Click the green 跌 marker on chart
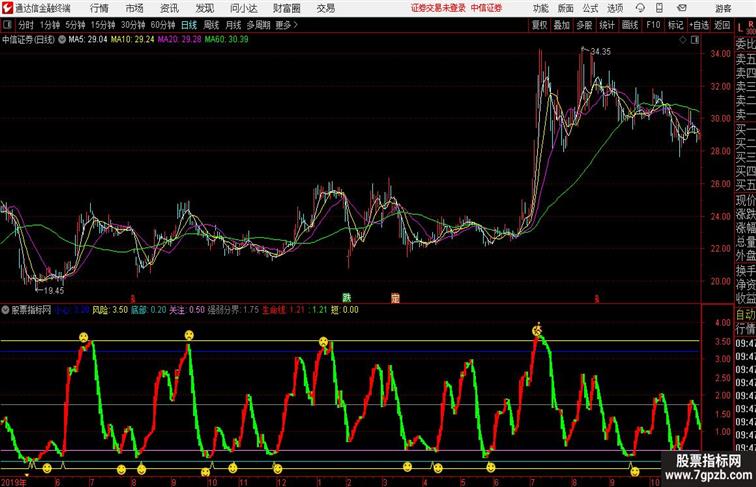The width and height of the screenshot is (756, 487). (x=346, y=298)
